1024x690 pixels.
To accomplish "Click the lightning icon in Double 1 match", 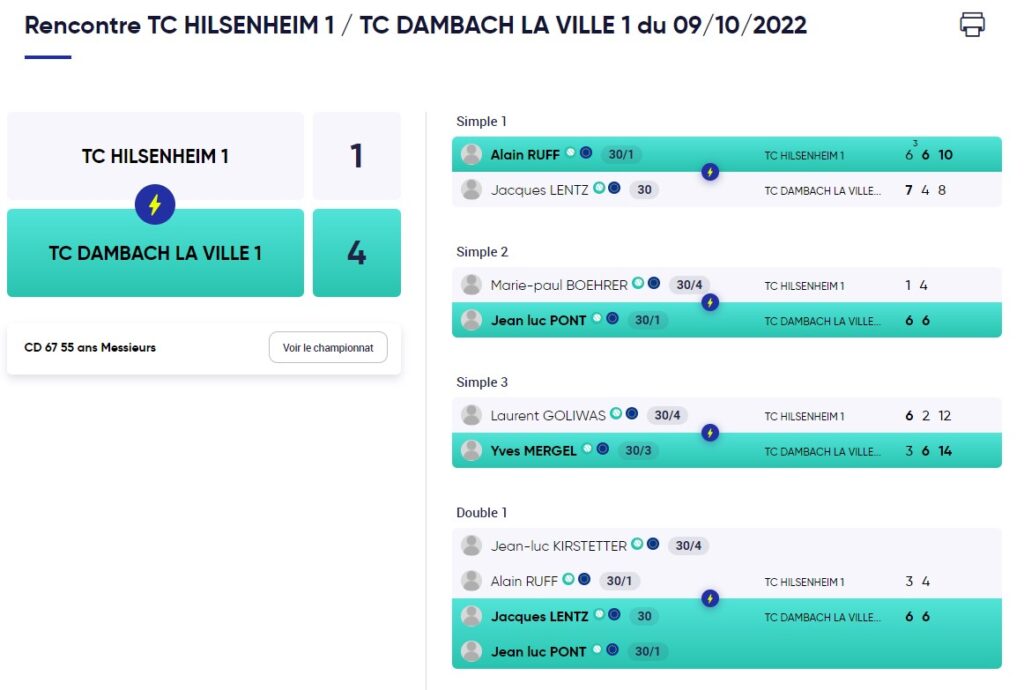I will [710, 599].
